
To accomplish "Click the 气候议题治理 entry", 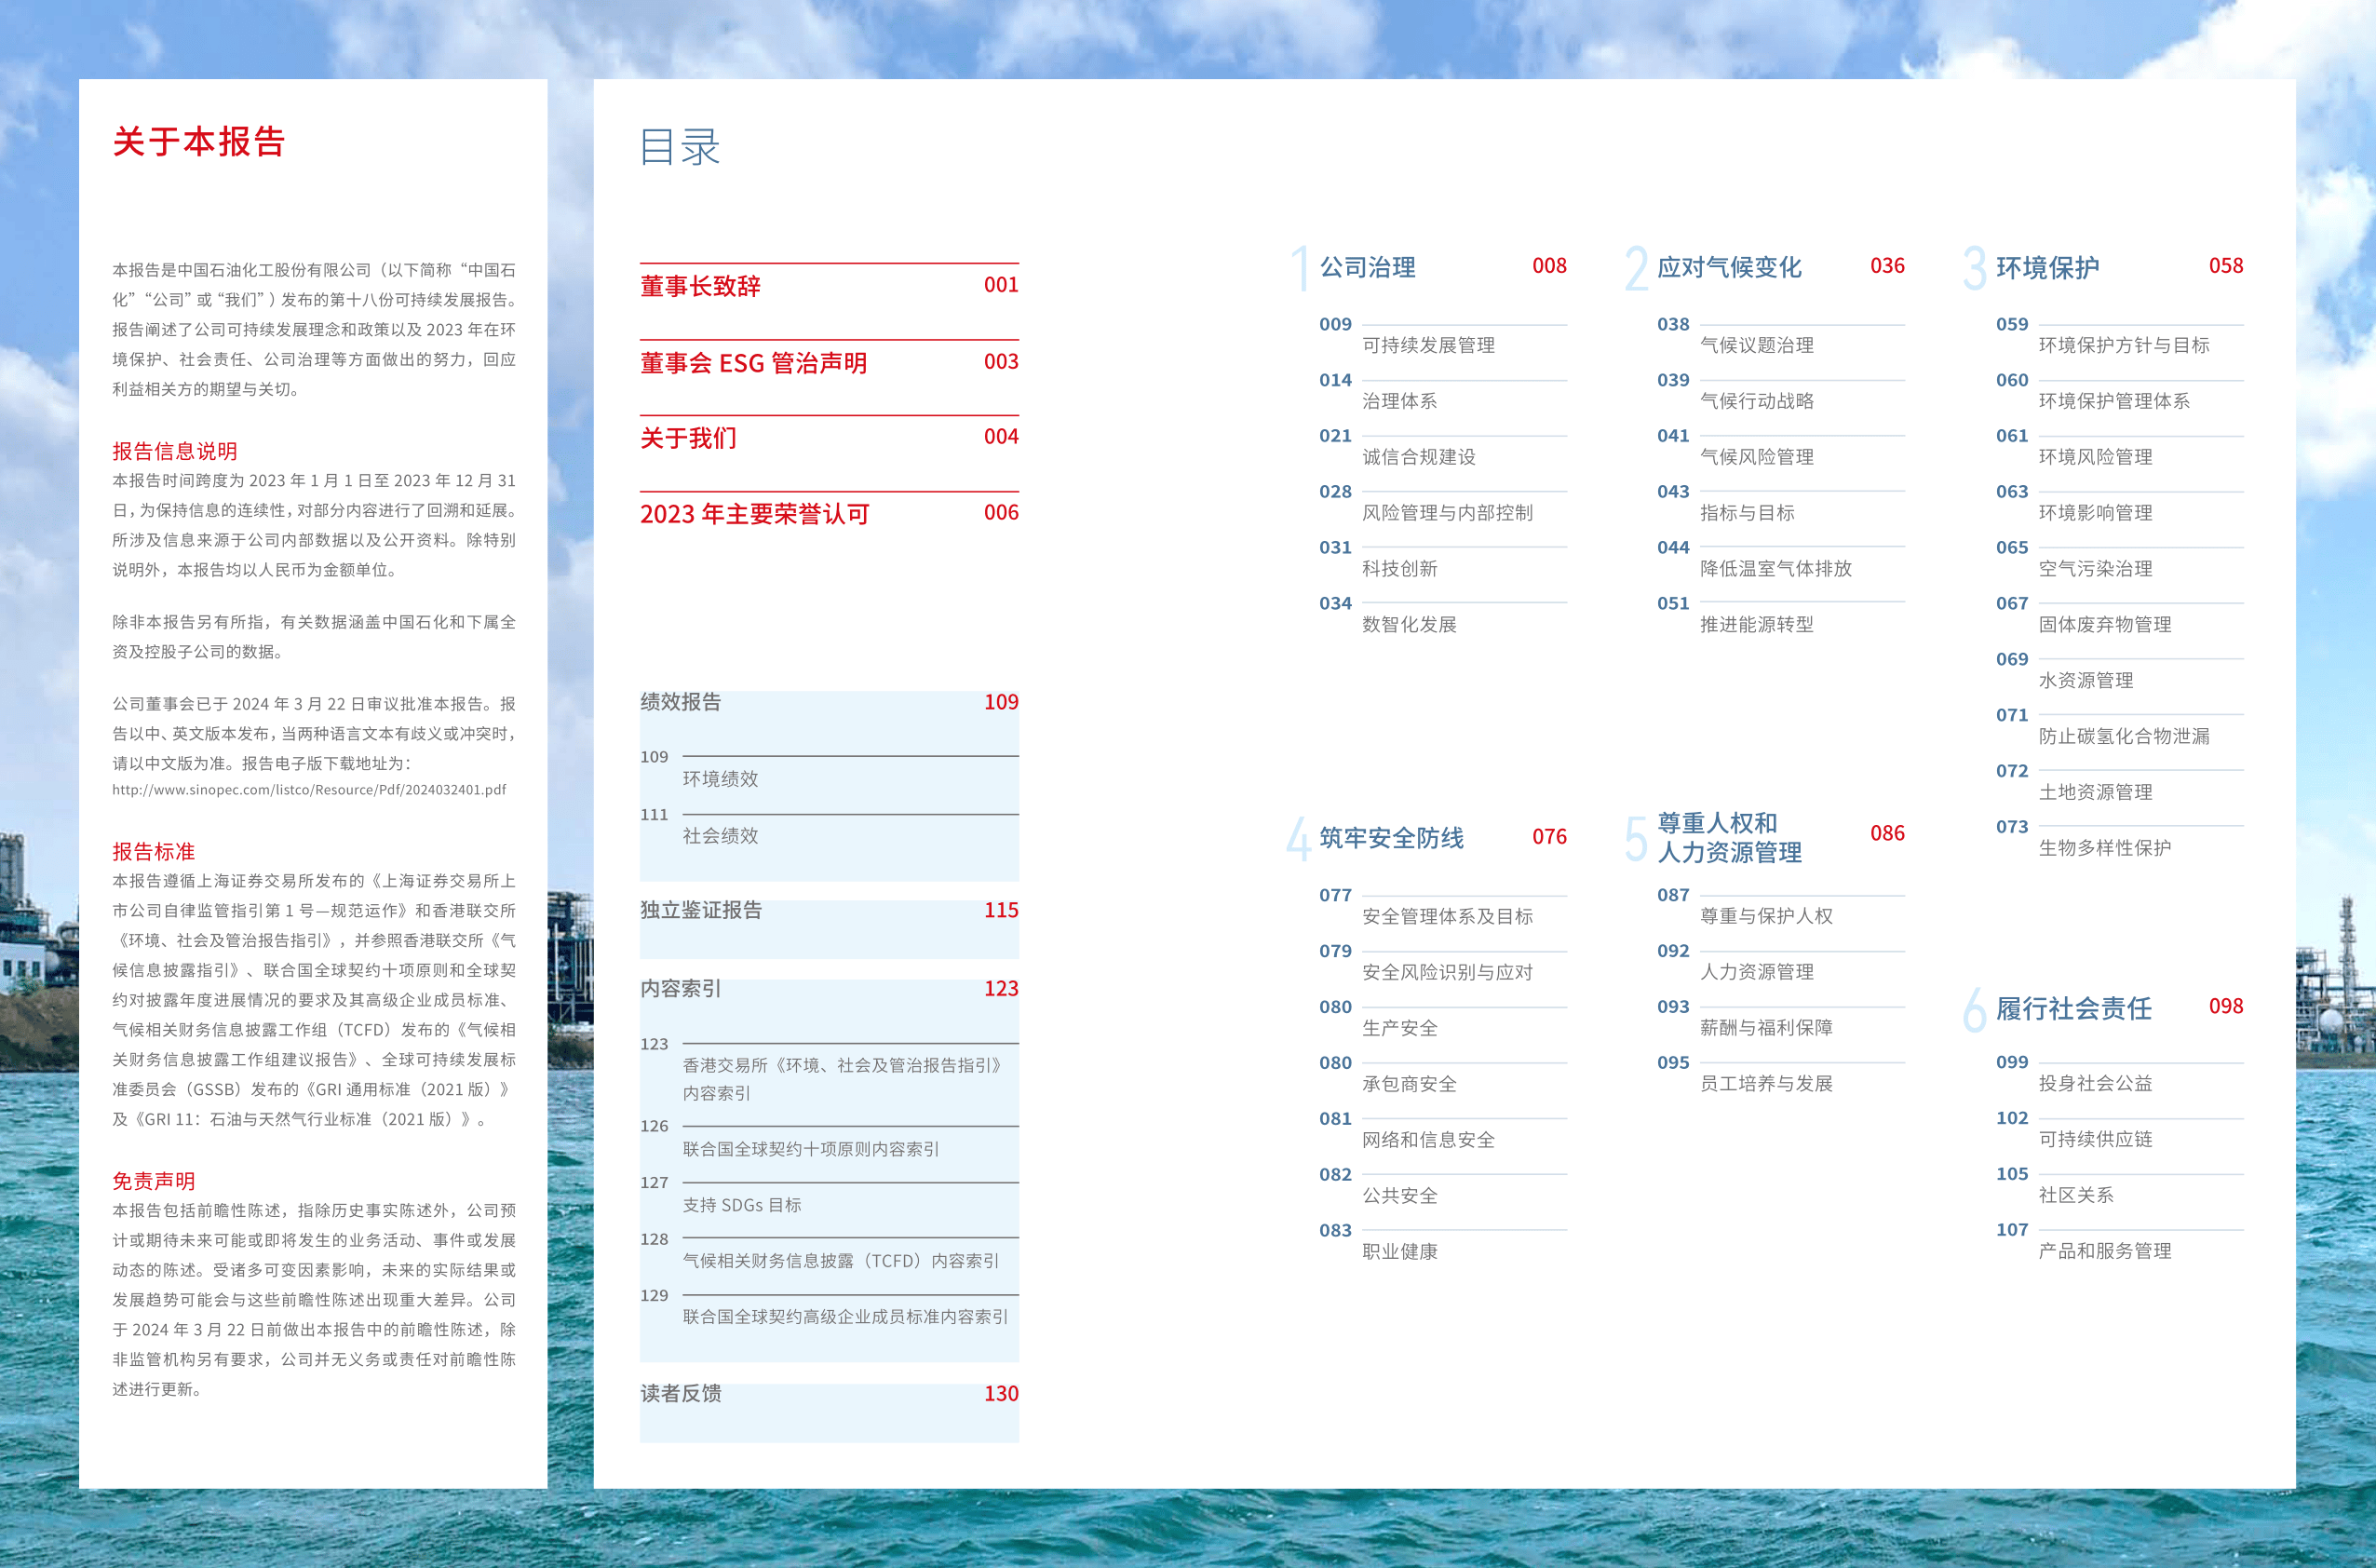I will click(1757, 345).
